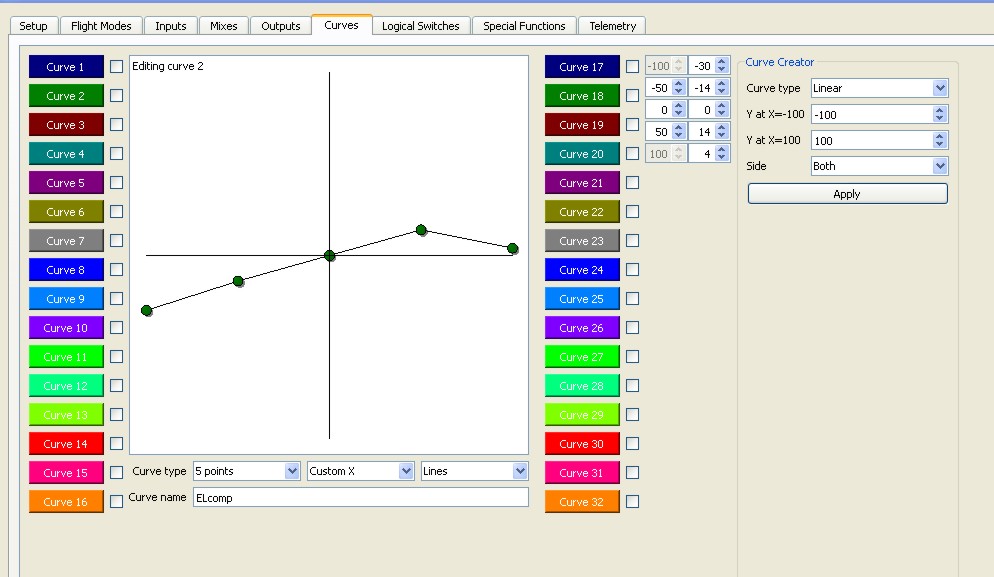
Task: Click the Y at X=100 value field
Action: pyautogui.click(x=871, y=141)
